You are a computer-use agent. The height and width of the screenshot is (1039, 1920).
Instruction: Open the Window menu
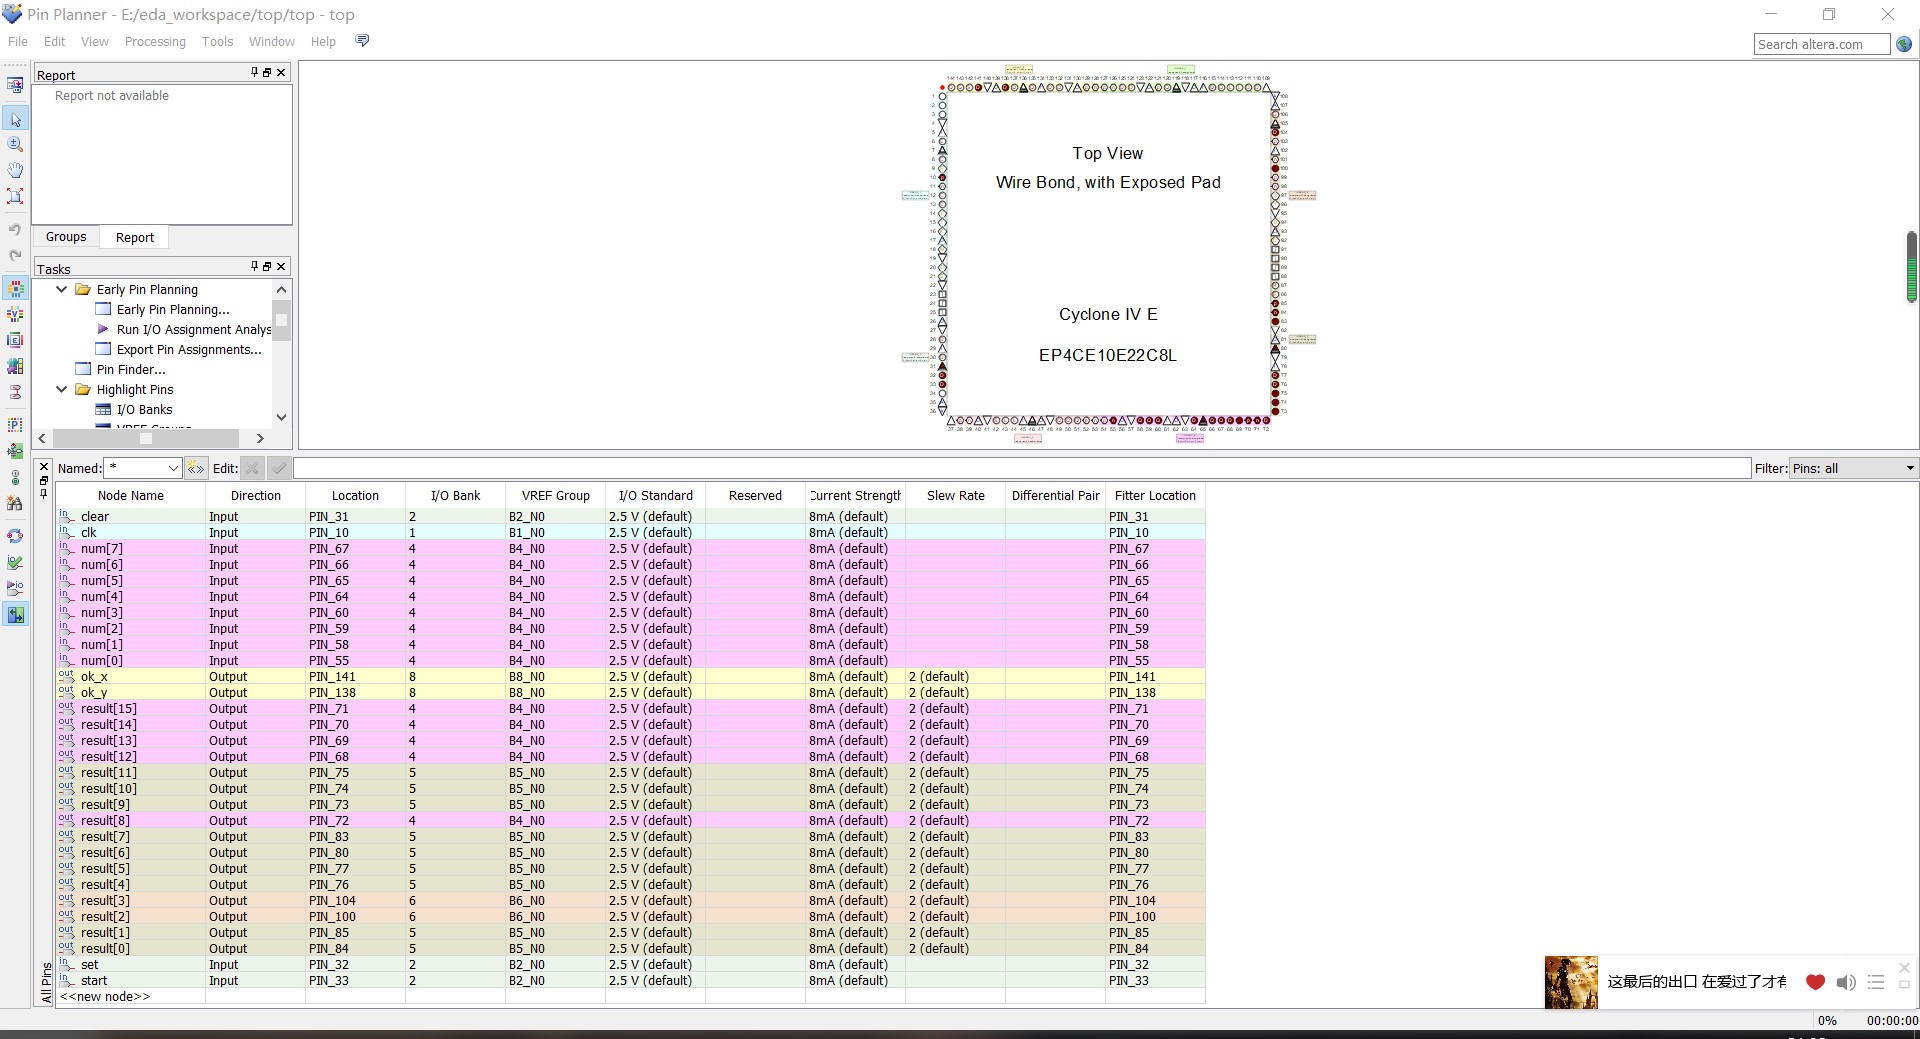click(x=272, y=42)
